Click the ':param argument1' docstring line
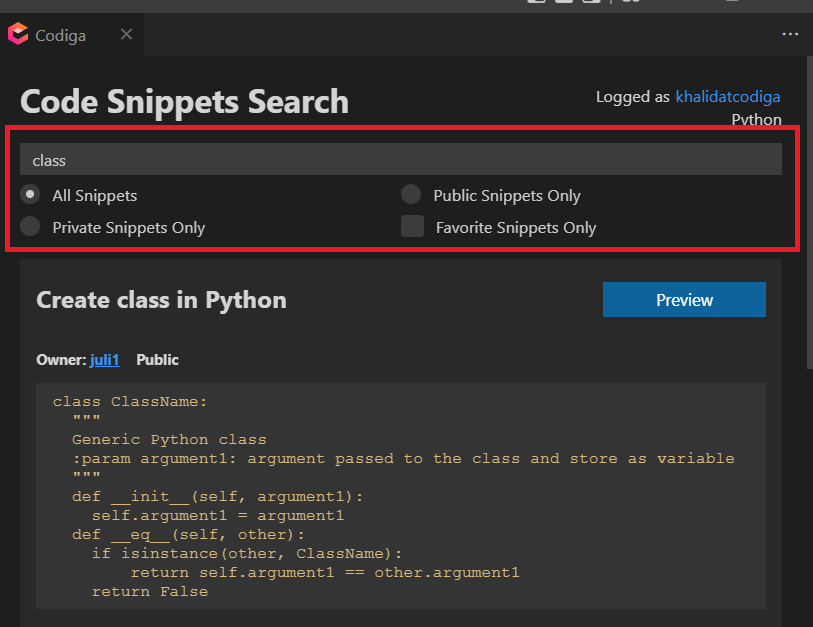The width and height of the screenshot is (813, 627). tap(403, 459)
